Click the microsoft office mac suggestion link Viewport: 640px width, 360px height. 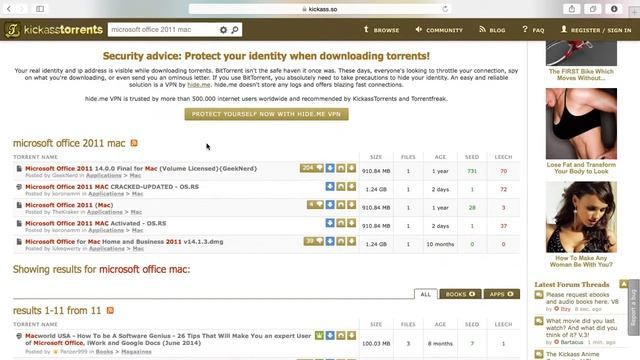point(144,269)
